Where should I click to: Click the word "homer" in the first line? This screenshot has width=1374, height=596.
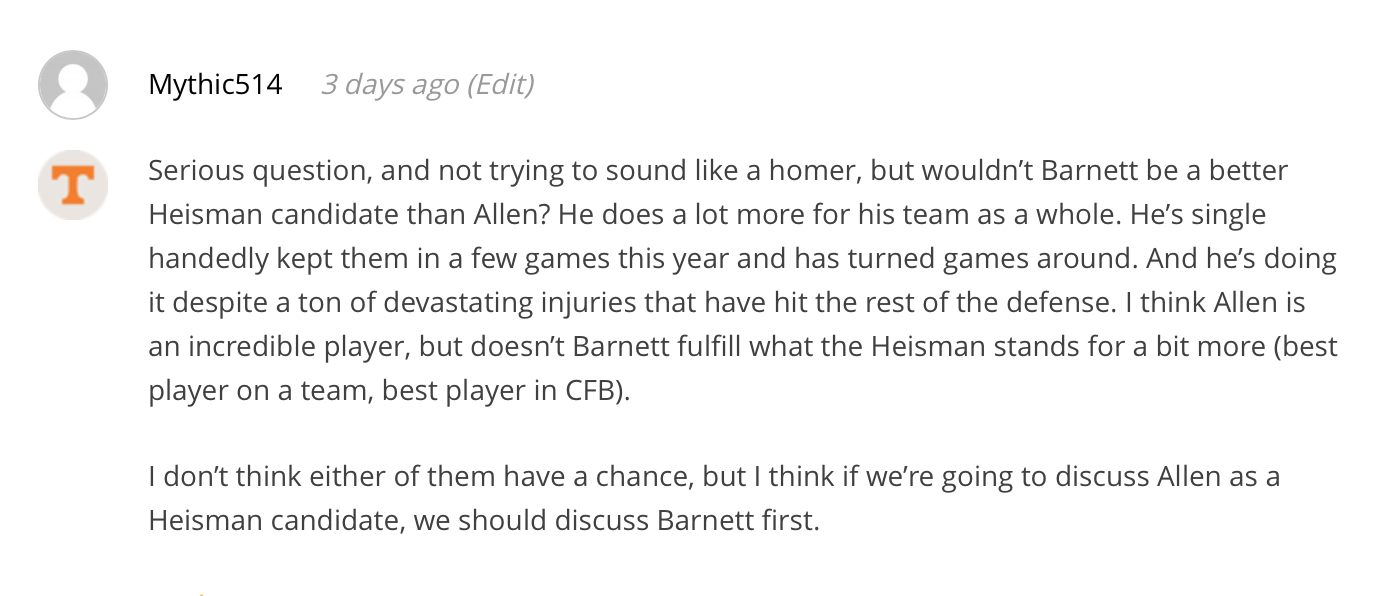click(x=811, y=170)
